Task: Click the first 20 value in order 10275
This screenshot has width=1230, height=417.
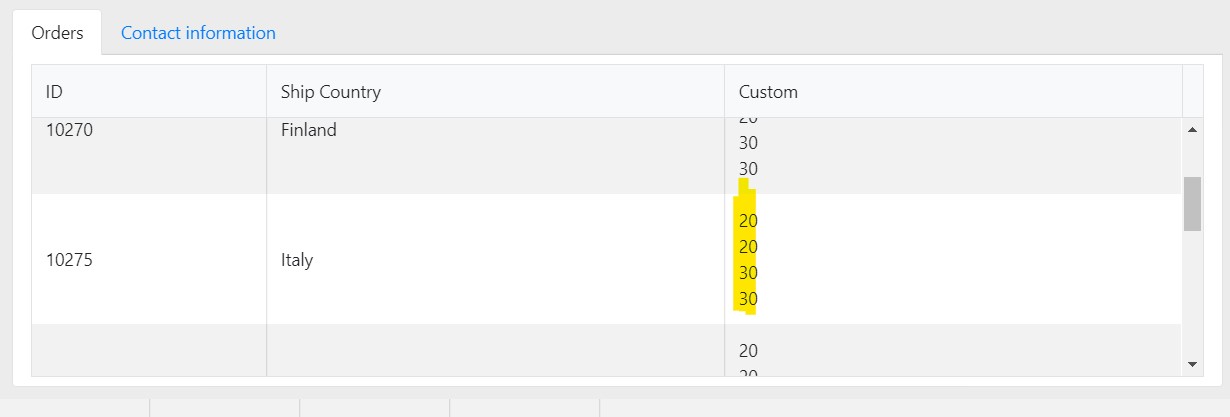Action: pos(748,221)
